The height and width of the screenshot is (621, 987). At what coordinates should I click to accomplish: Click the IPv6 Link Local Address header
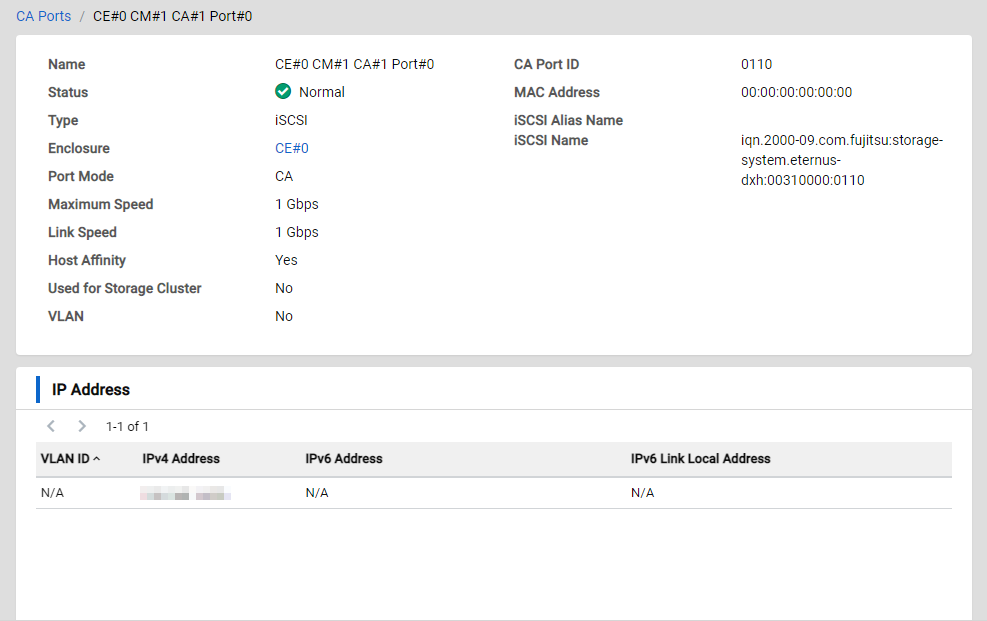700,459
